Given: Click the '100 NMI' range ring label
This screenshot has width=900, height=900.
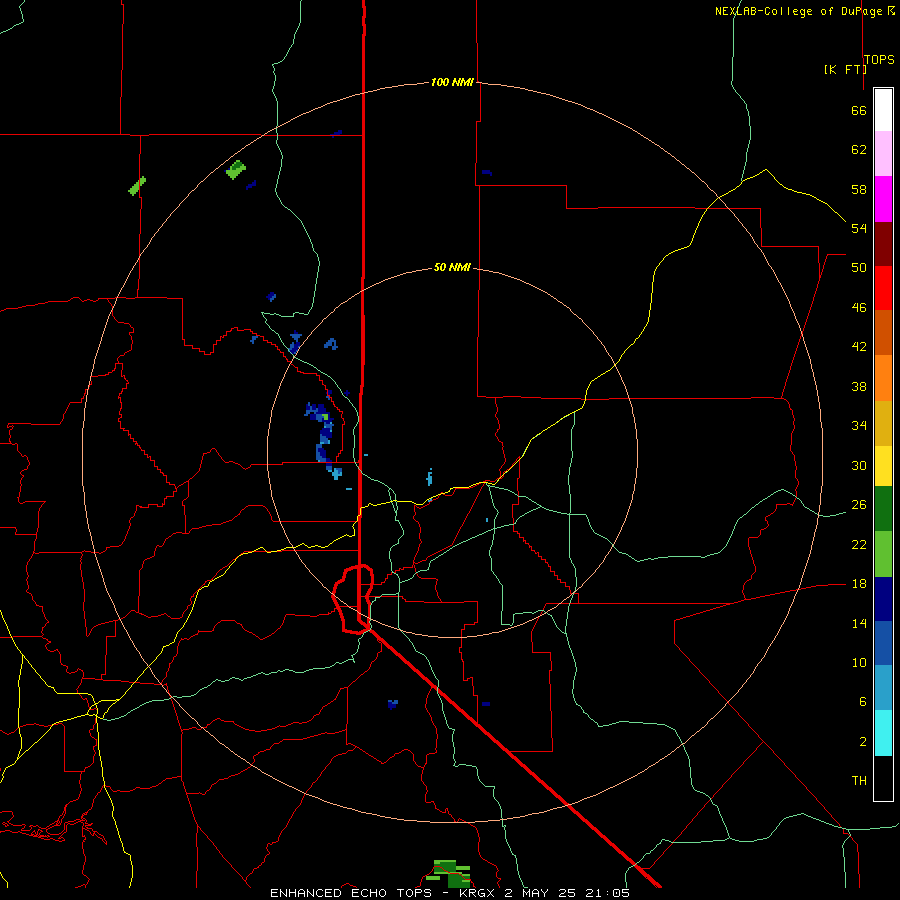Looking at the screenshot, I should tap(452, 82).
